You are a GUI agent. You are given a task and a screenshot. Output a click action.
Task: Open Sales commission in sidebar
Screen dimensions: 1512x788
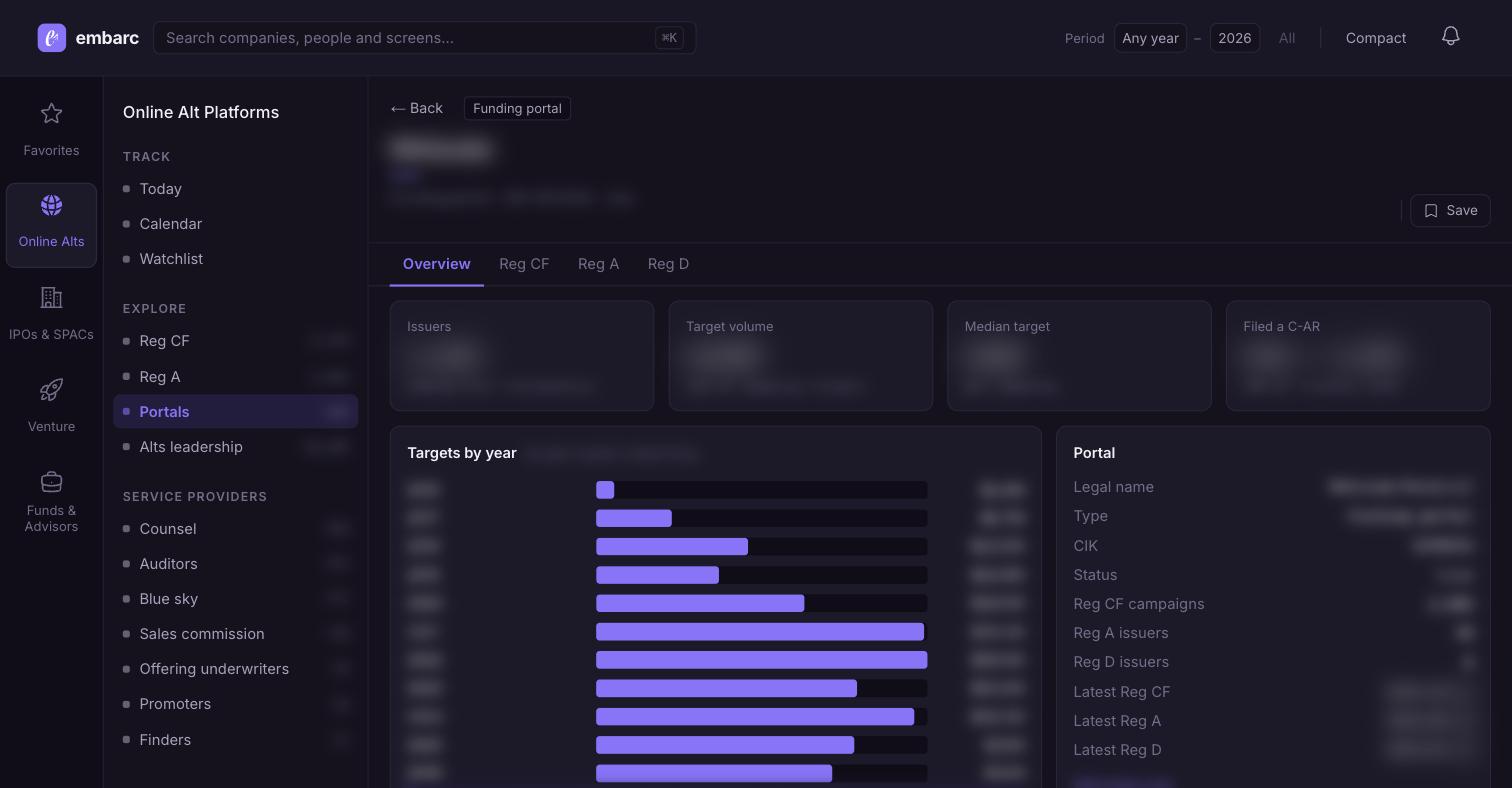tap(235, 634)
